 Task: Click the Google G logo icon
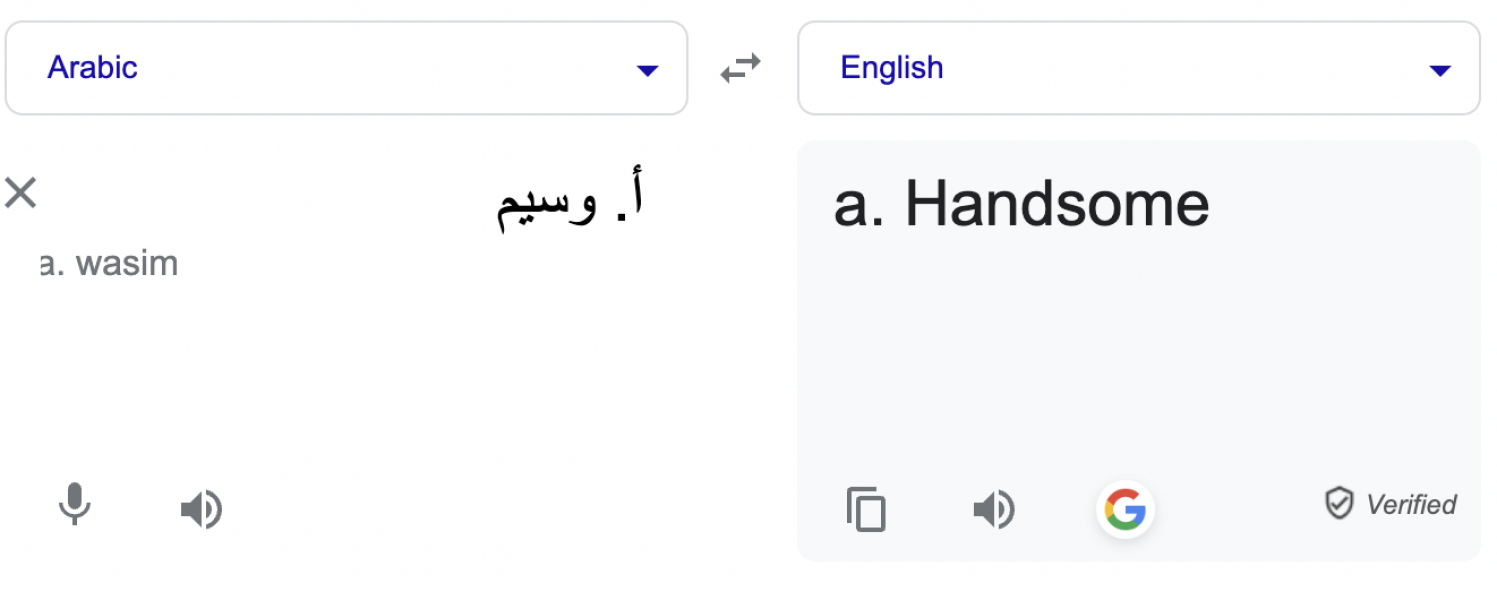pos(1126,509)
